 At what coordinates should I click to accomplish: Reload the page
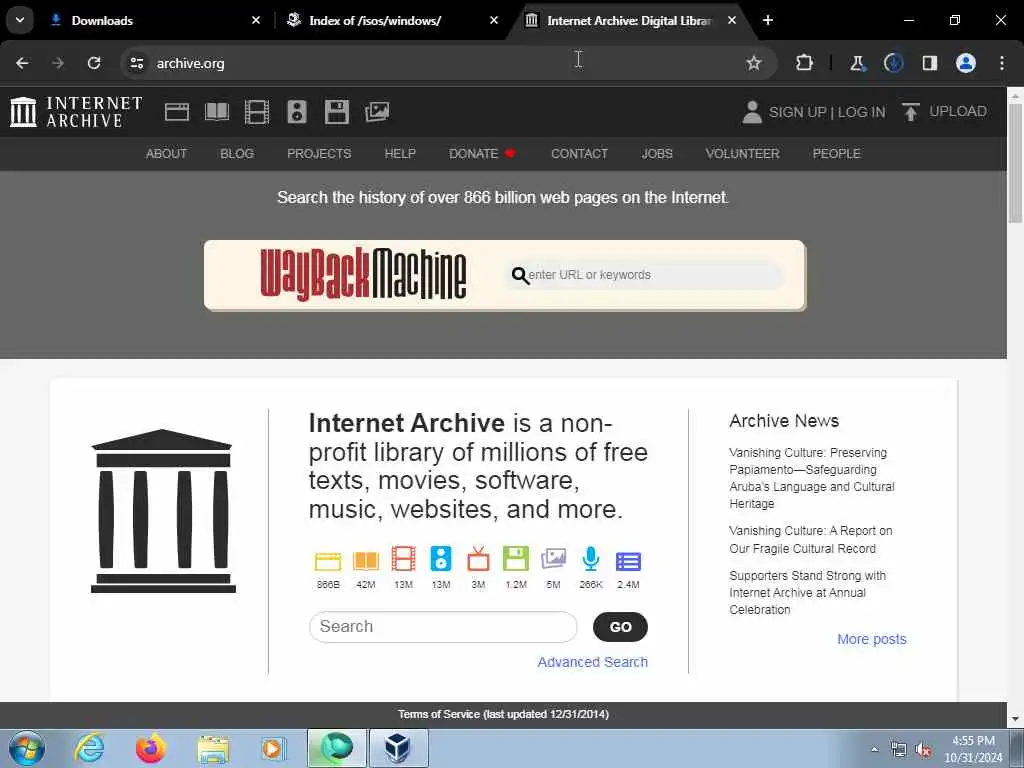click(94, 63)
